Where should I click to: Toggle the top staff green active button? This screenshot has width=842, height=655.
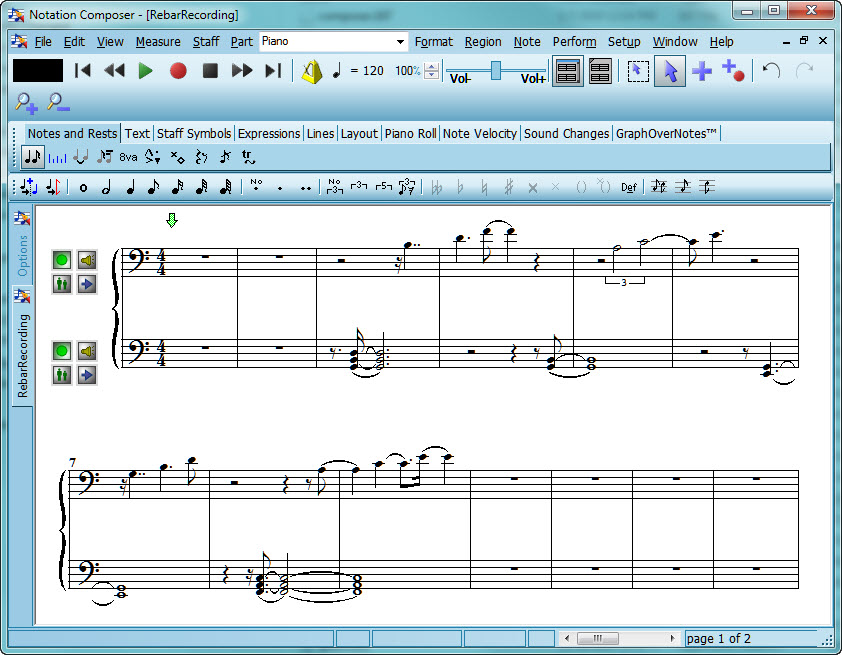click(62, 260)
